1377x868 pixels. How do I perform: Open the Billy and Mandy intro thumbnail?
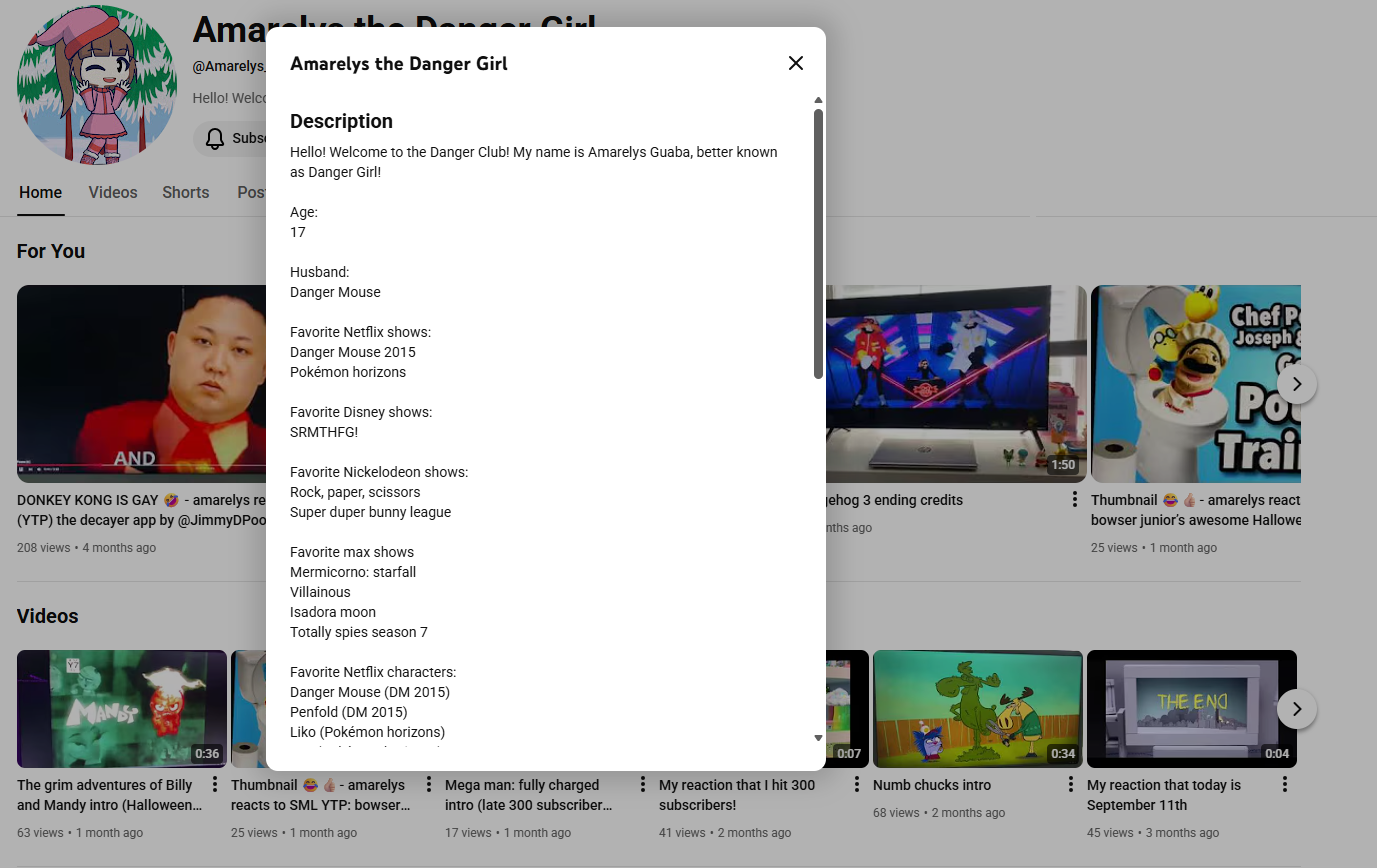click(122, 708)
